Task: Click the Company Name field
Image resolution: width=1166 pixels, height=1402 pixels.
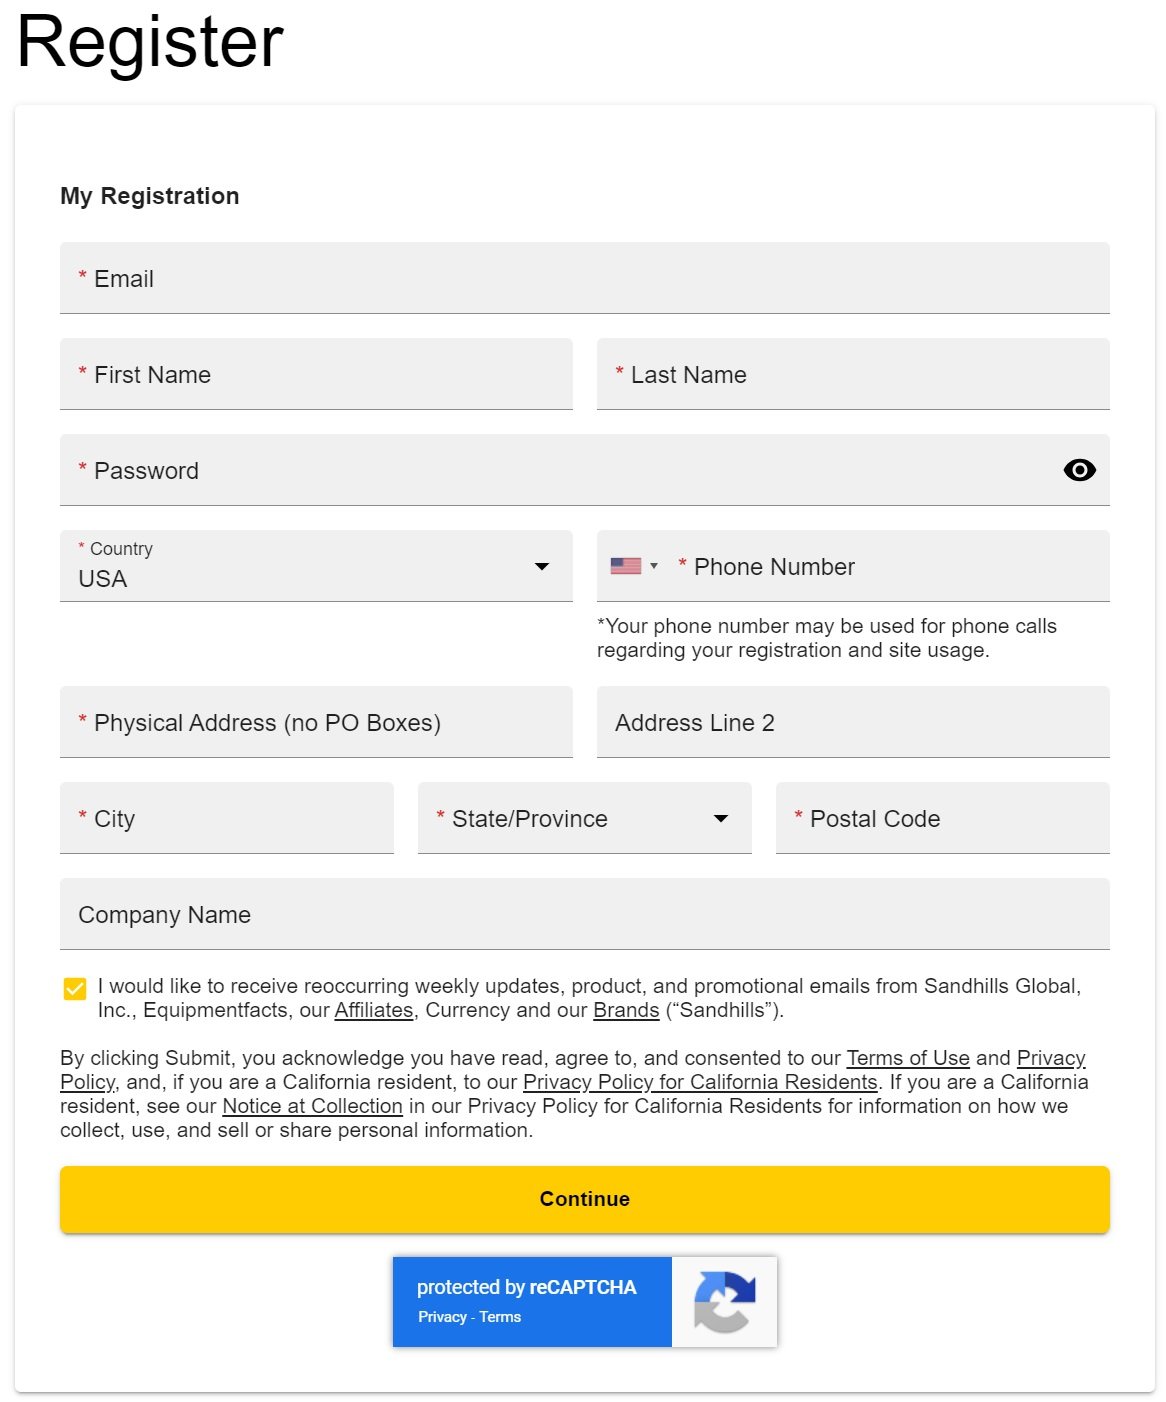Action: click(x=584, y=914)
